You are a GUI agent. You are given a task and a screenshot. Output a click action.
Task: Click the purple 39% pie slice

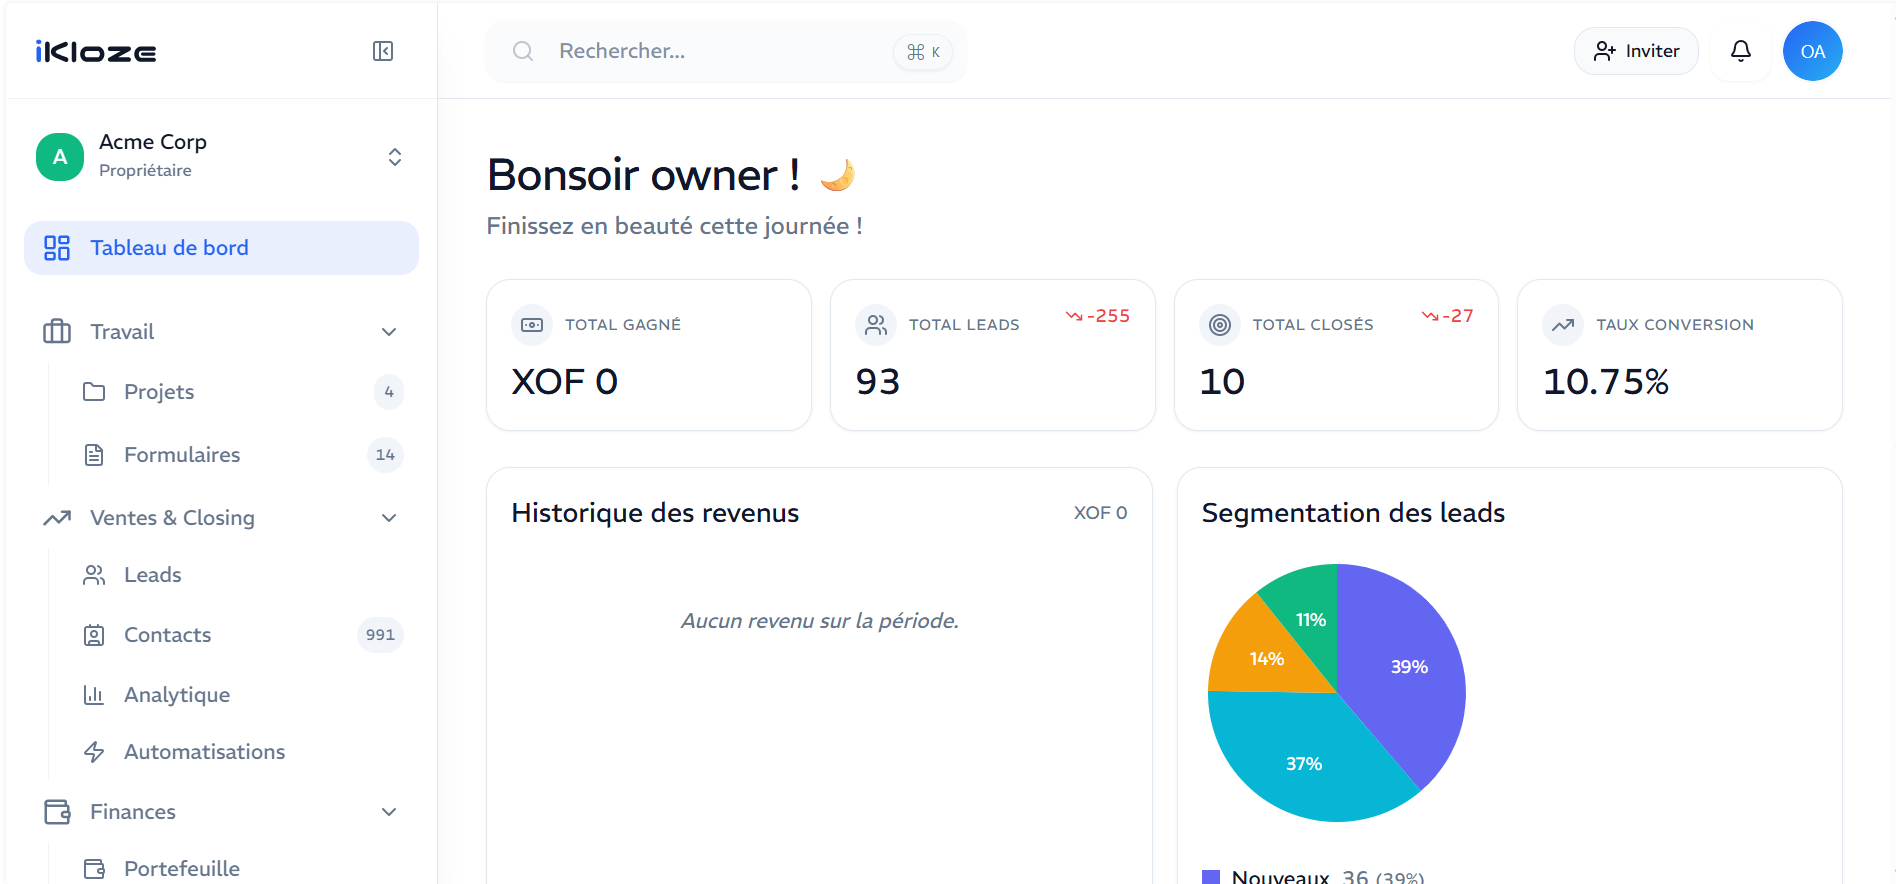pyautogui.click(x=1408, y=667)
